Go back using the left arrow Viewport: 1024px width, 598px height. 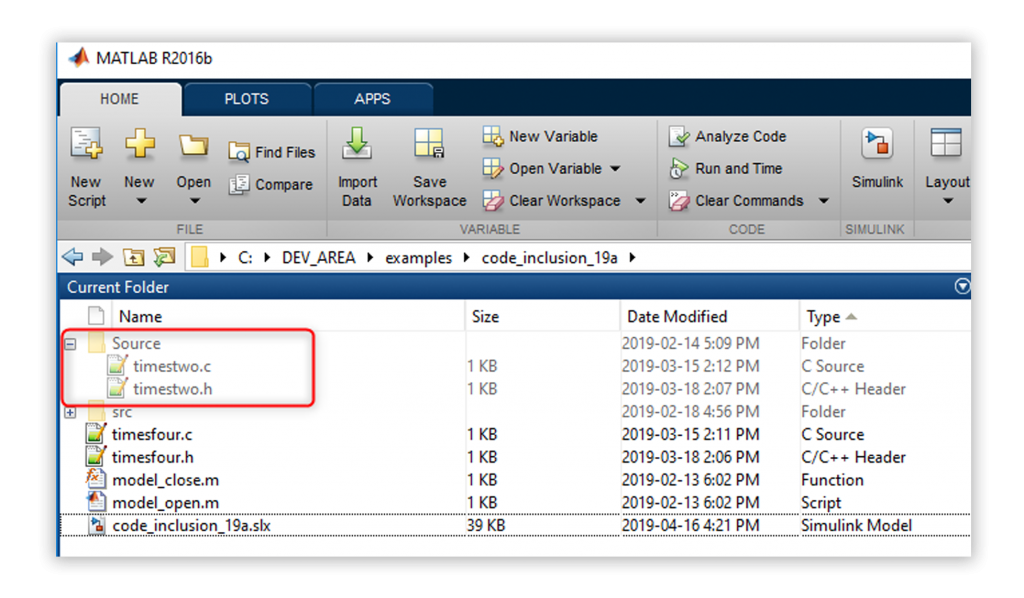72,257
